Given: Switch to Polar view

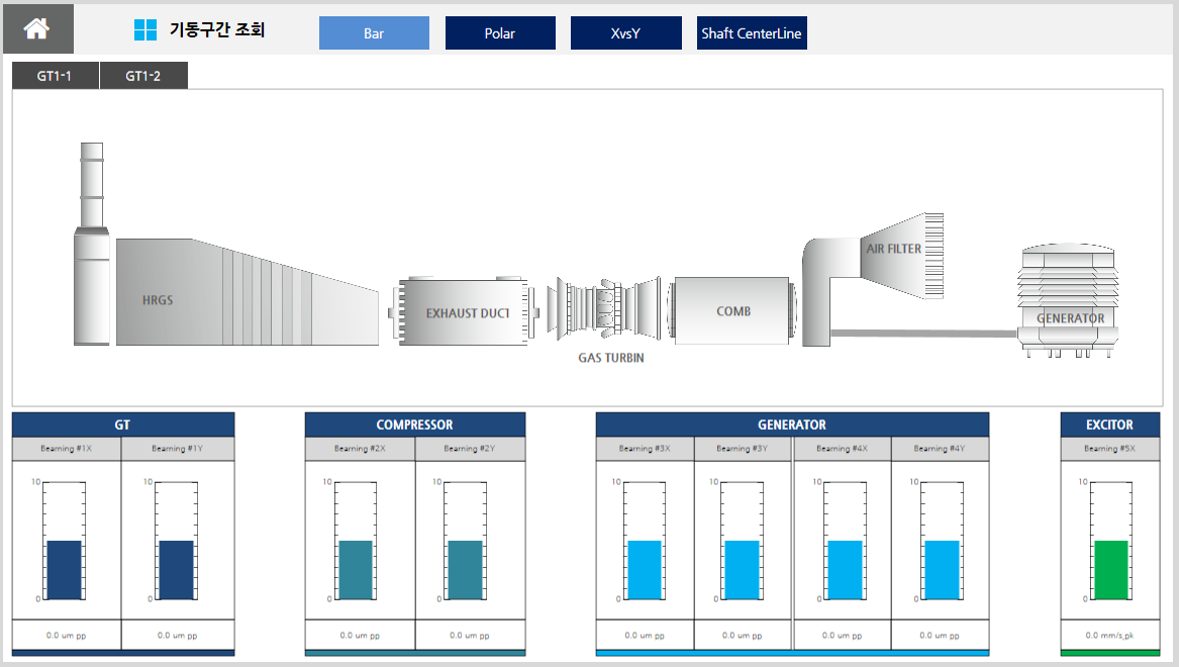Looking at the screenshot, I should click(500, 33).
